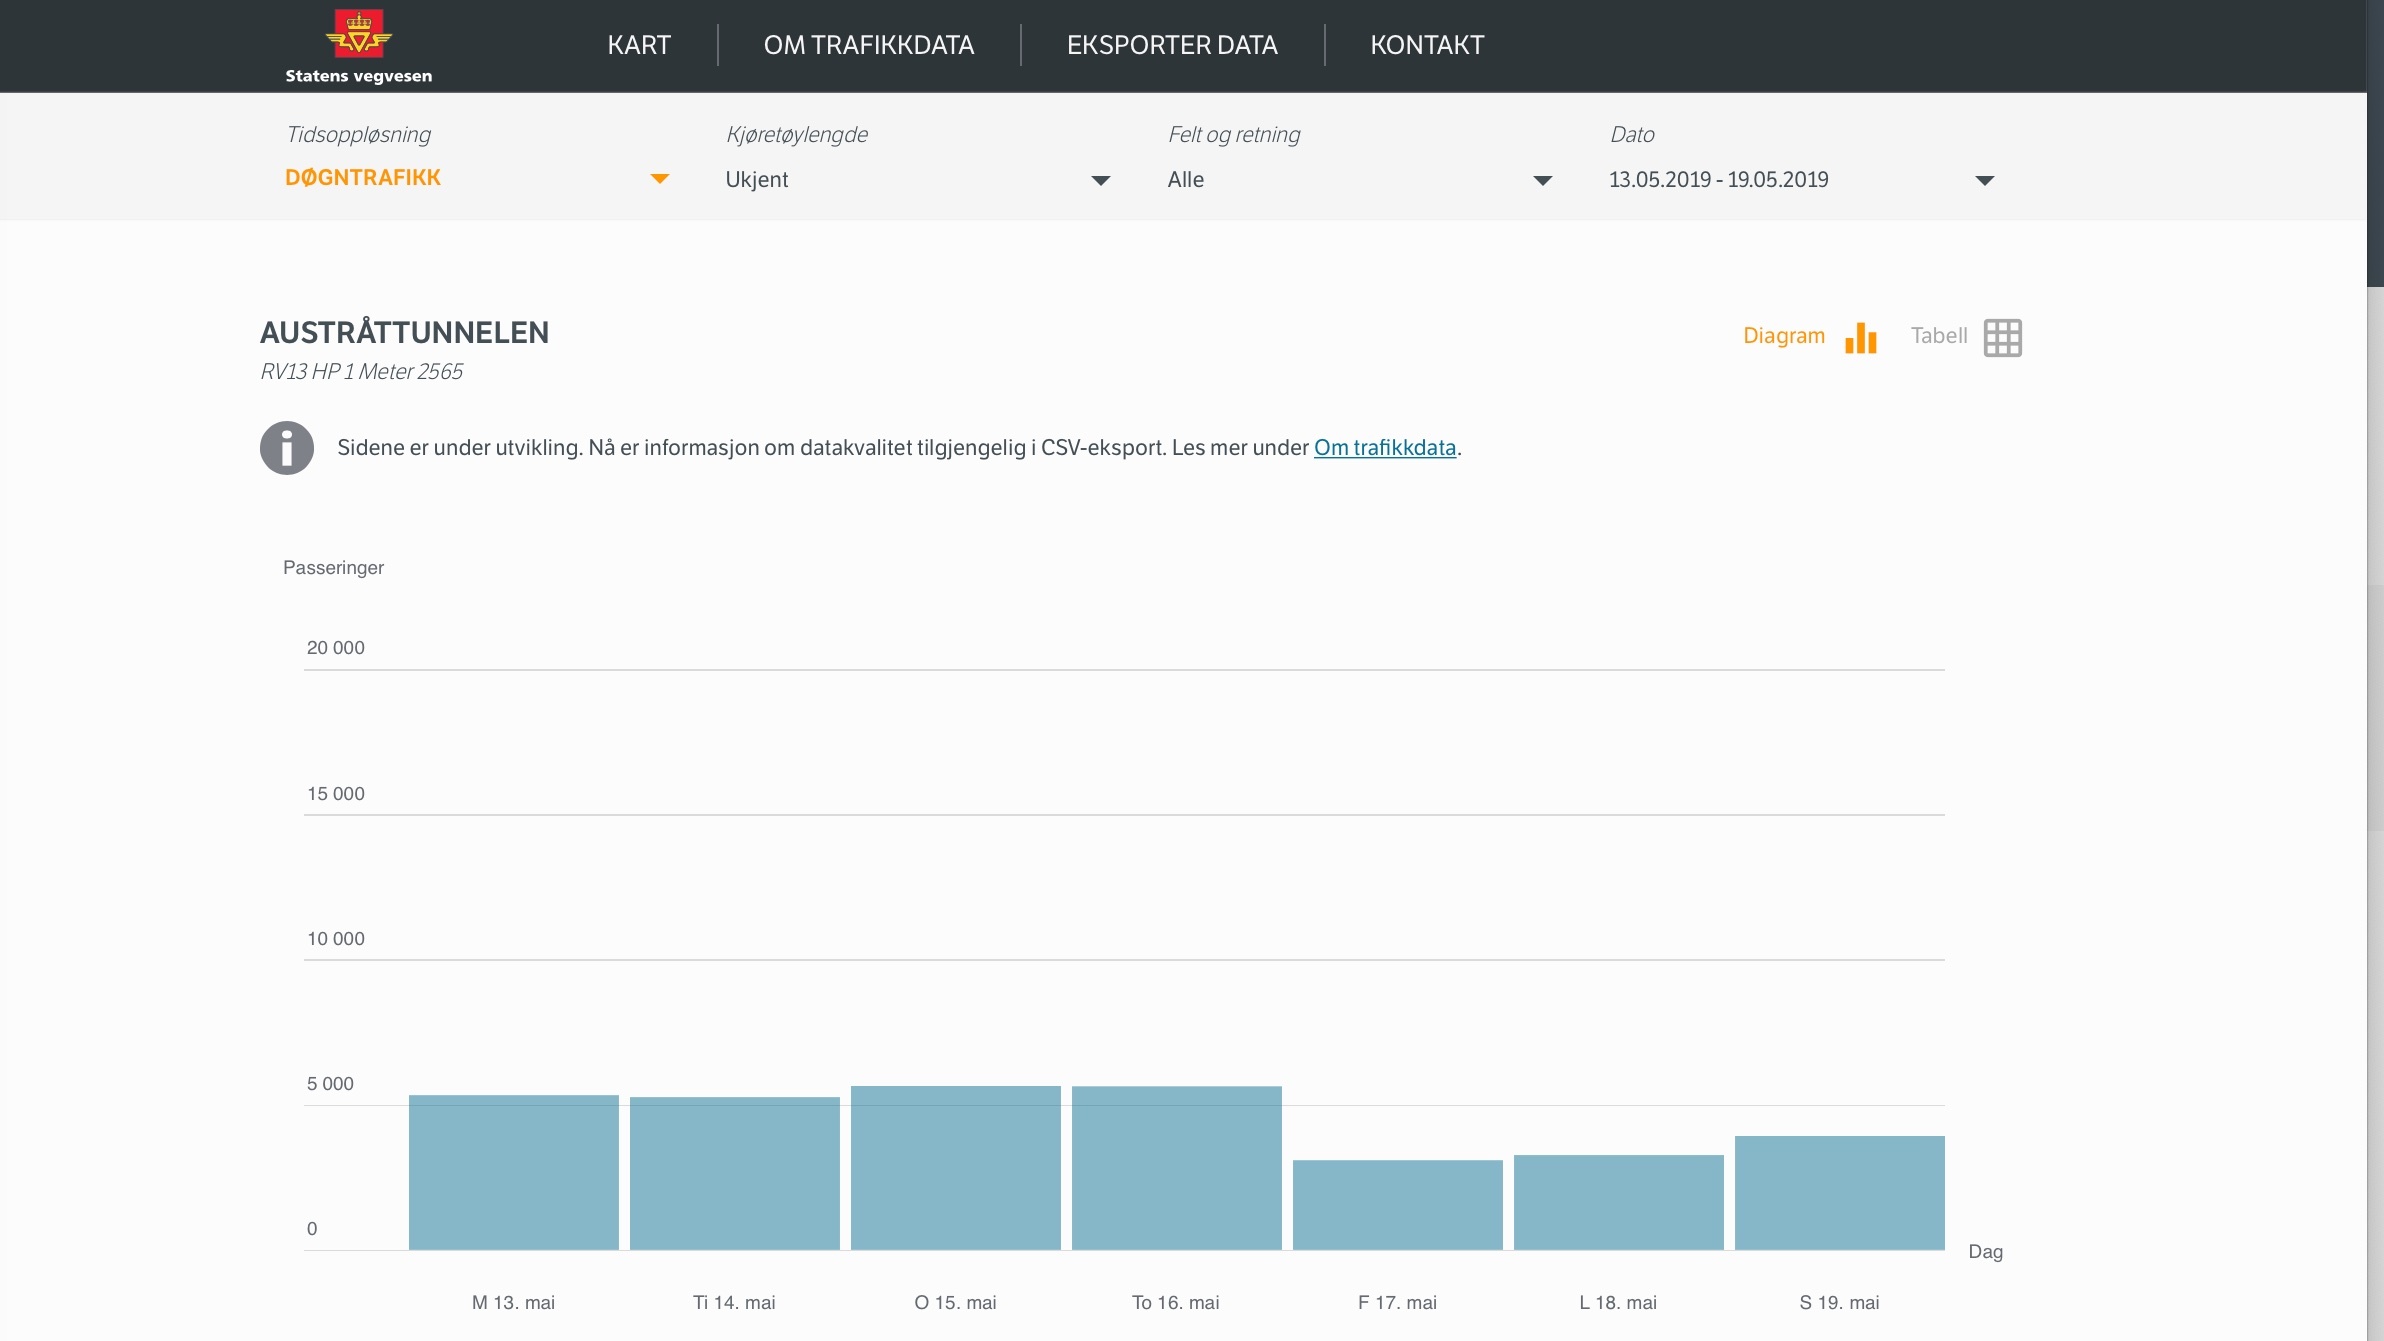Image resolution: width=2384 pixels, height=1341 pixels.
Task: Open the KONTAKT menu item
Action: 1427,45
